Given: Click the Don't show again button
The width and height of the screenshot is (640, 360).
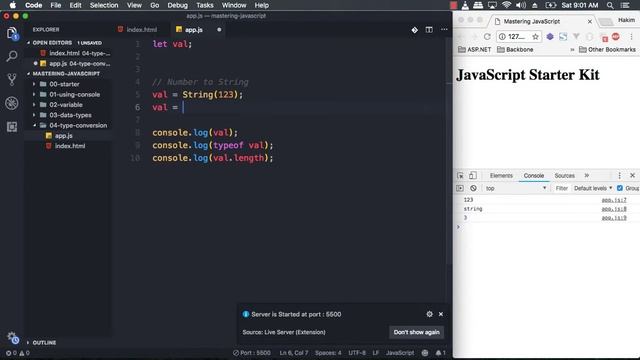Looking at the screenshot, I should [416, 332].
